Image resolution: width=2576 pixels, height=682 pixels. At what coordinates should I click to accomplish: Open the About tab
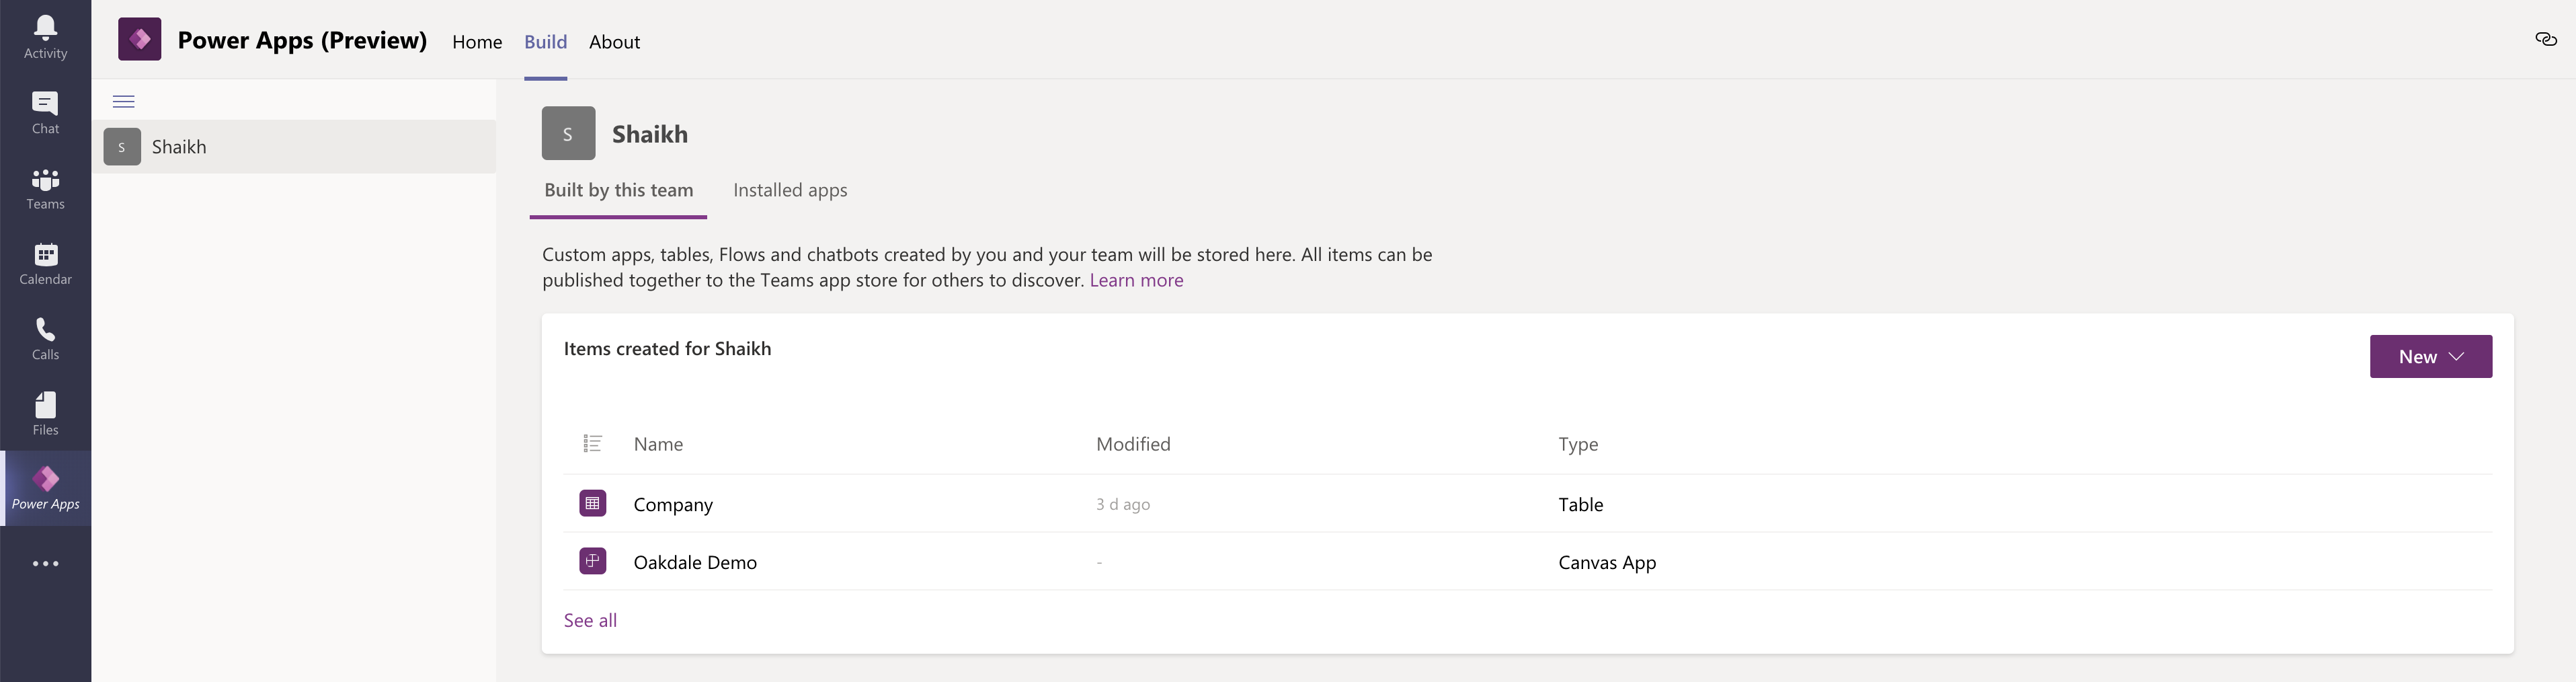[614, 41]
